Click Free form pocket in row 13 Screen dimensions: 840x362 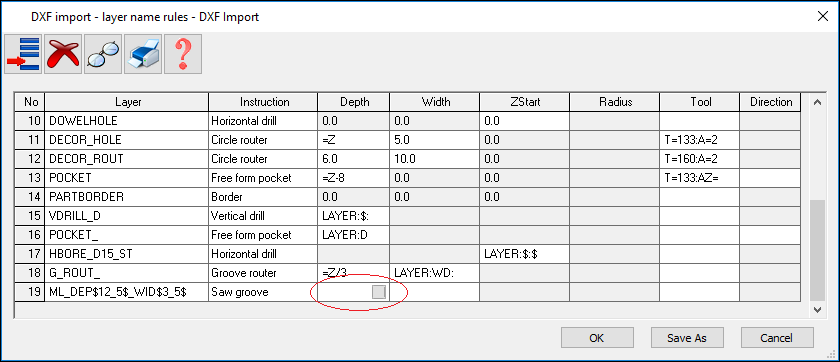point(264,178)
